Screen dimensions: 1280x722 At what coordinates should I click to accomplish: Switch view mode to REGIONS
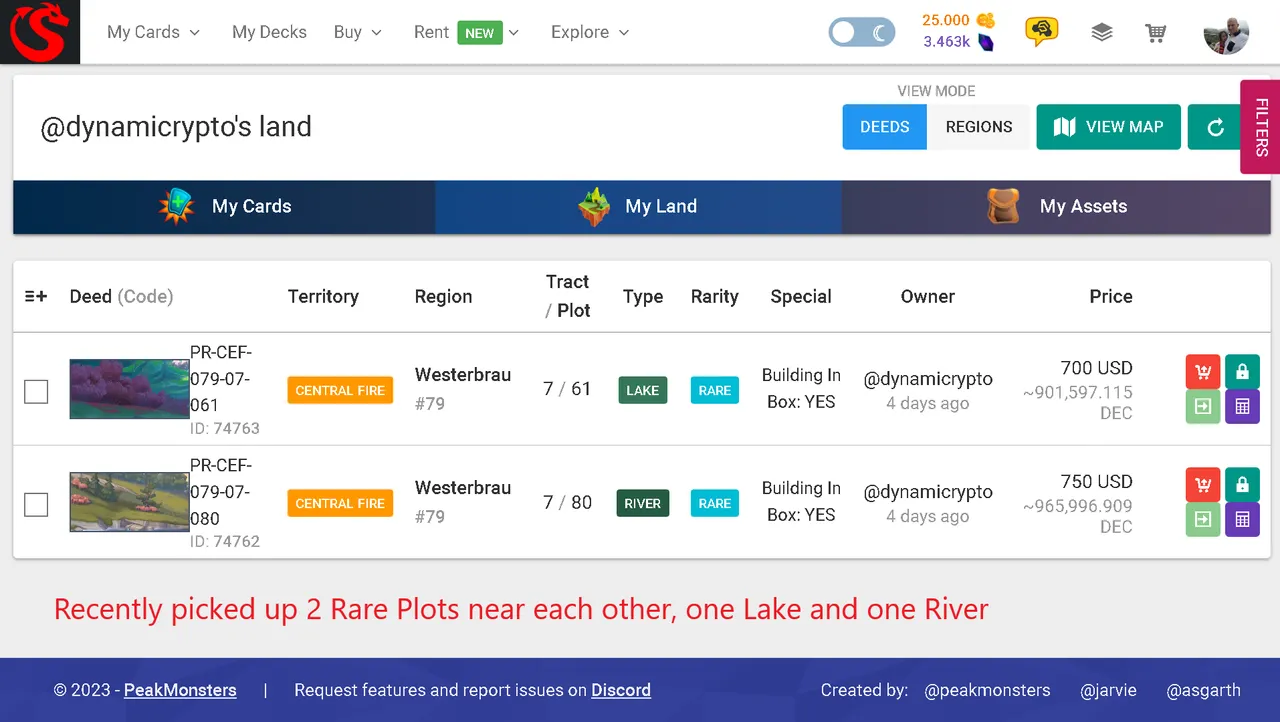point(979,127)
